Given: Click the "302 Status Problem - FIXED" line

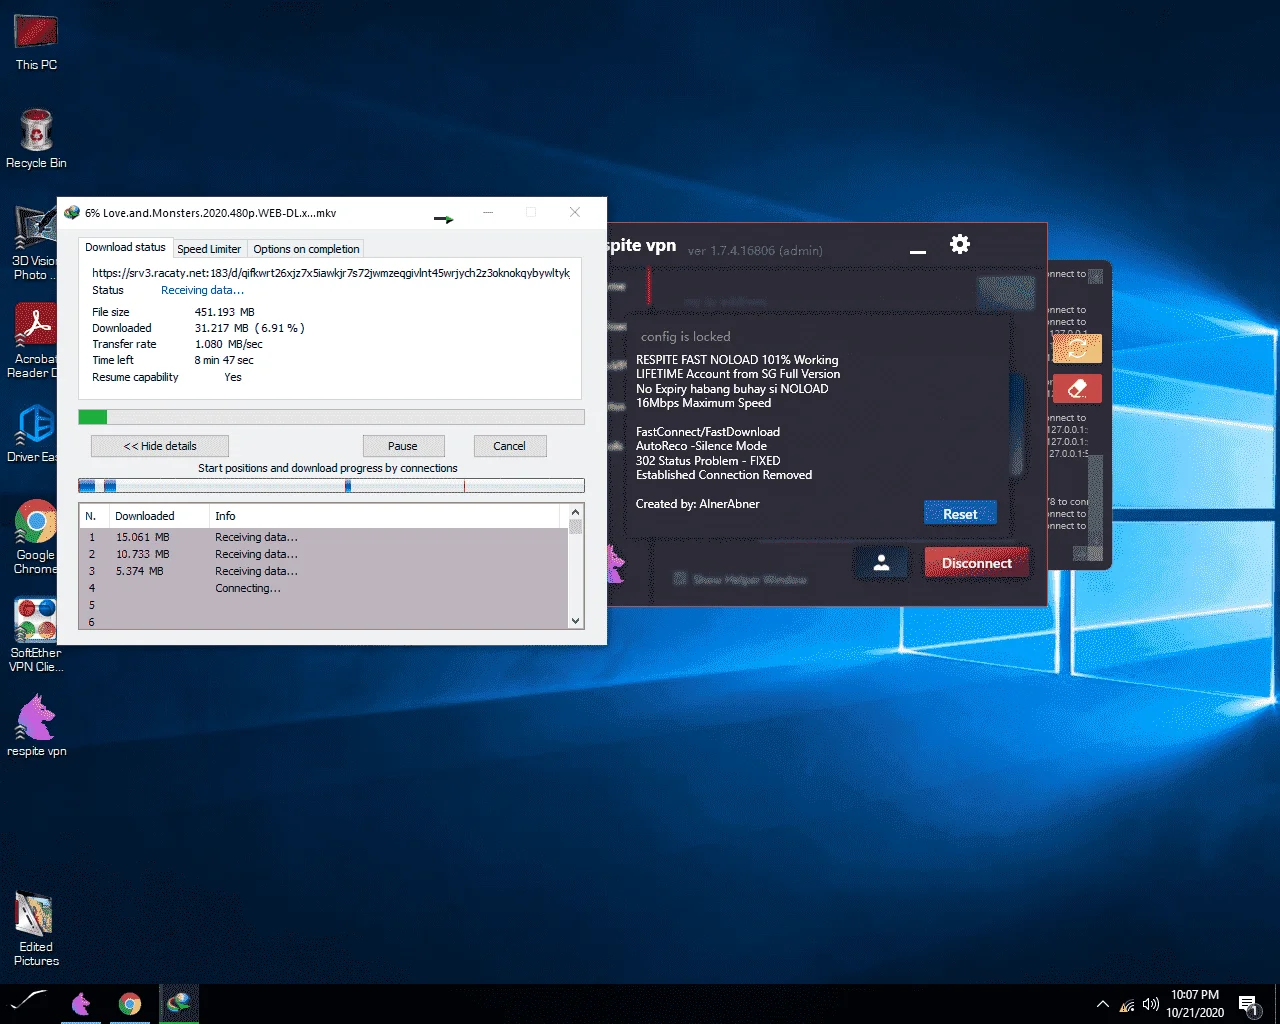Looking at the screenshot, I should pos(708,461).
